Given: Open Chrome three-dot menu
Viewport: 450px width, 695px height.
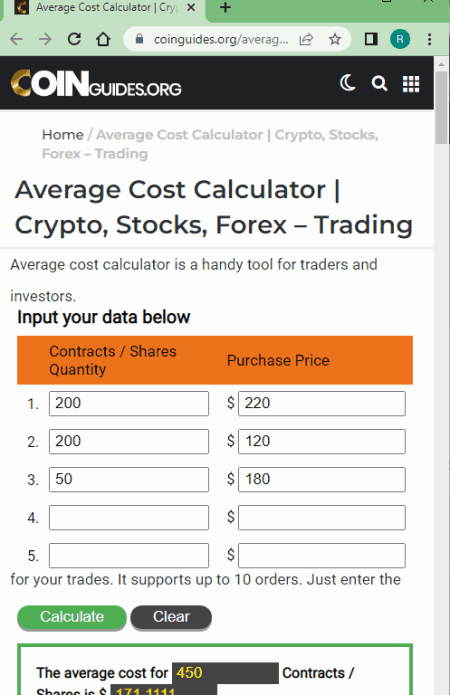Looking at the screenshot, I should [x=429, y=39].
